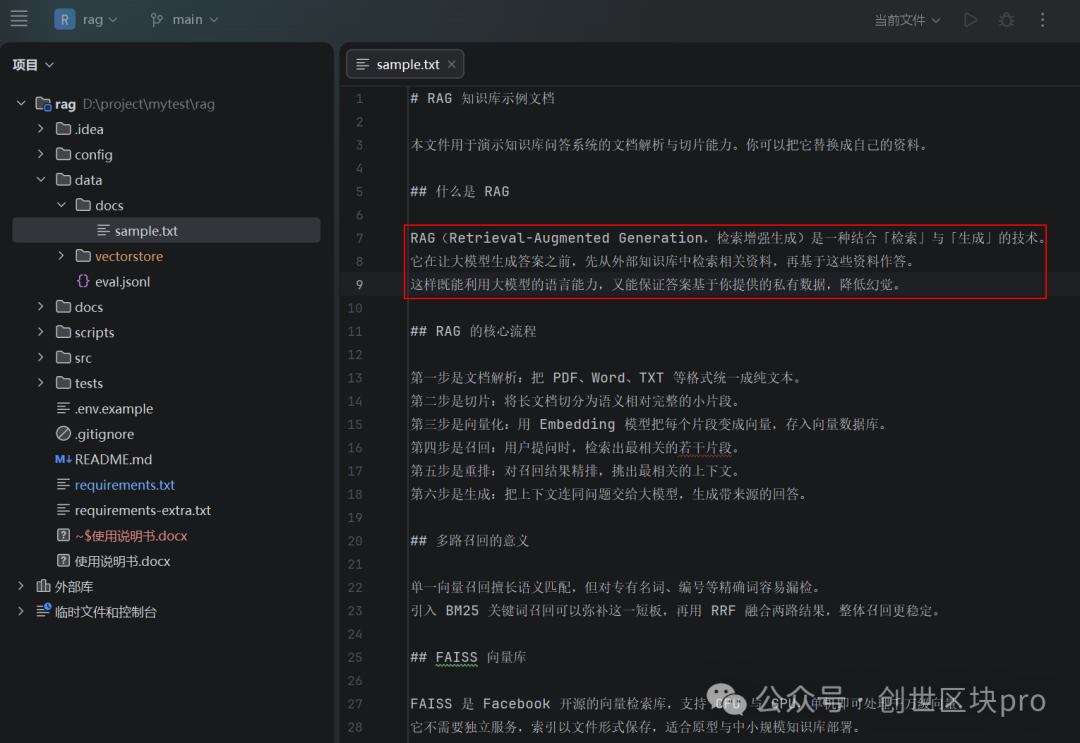
Task: Collapse the data folder
Action: 41,180
